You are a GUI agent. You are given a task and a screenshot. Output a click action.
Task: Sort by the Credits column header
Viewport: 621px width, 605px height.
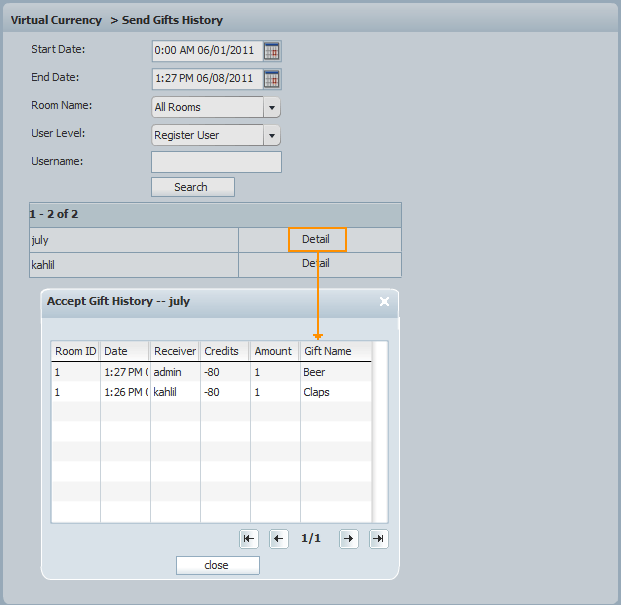(224, 351)
